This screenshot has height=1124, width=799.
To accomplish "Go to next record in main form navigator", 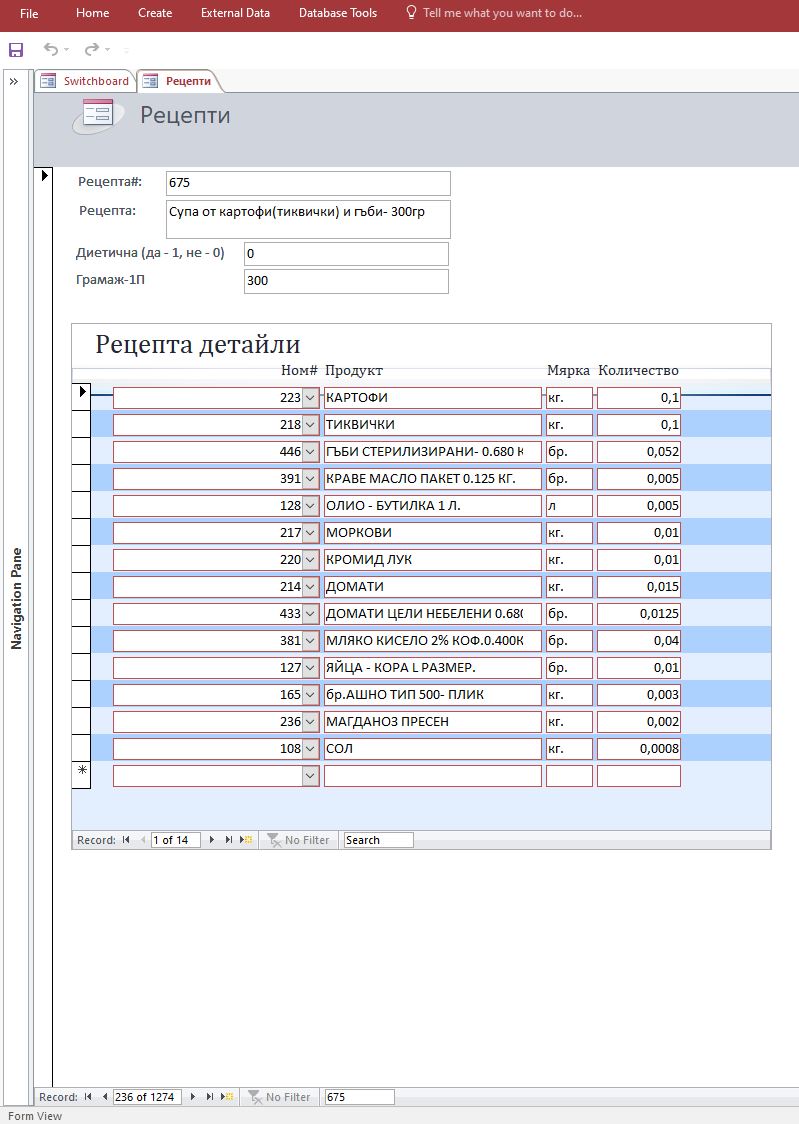I will (193, 1097).
